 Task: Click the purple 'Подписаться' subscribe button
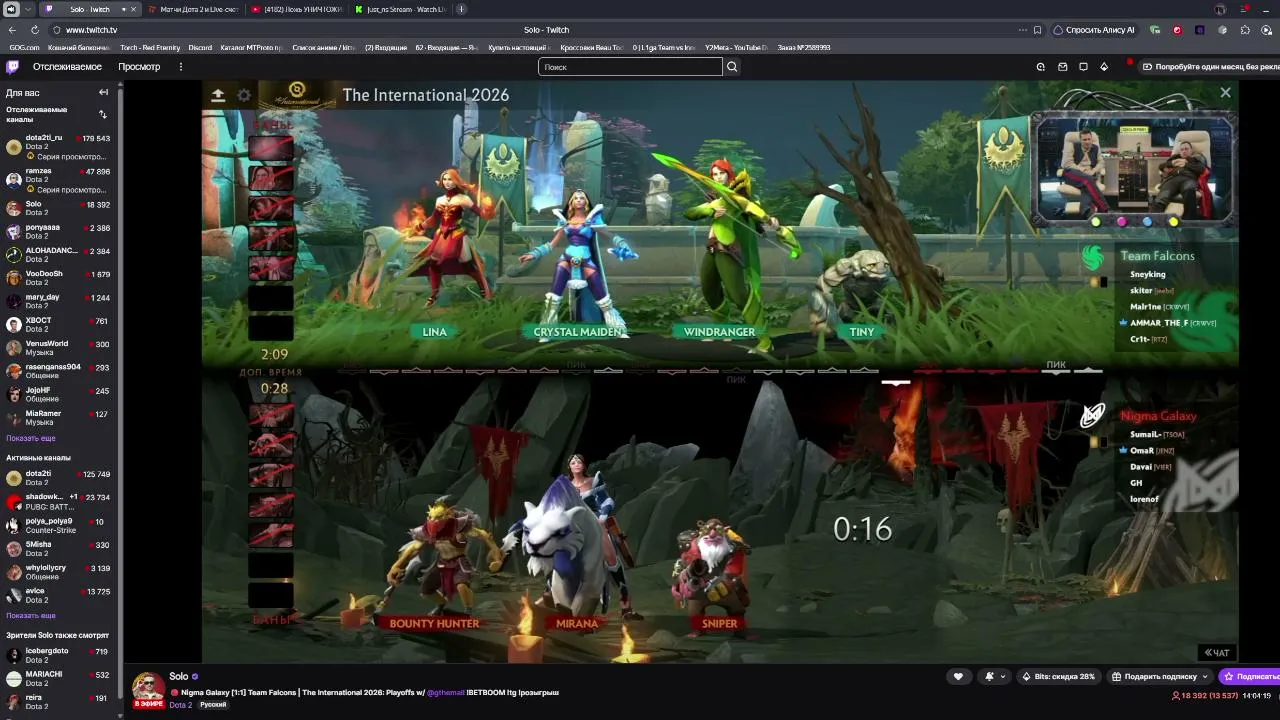(x=1251, y=677)
